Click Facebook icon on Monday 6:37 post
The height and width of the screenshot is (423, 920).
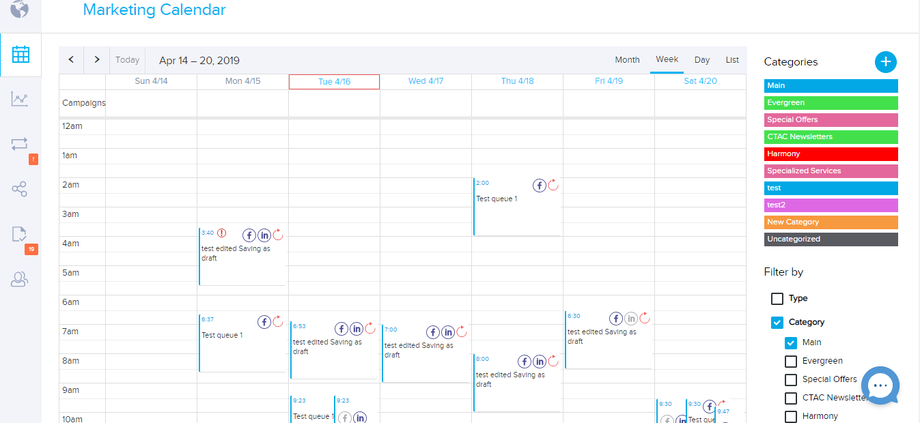pos(264,322)
